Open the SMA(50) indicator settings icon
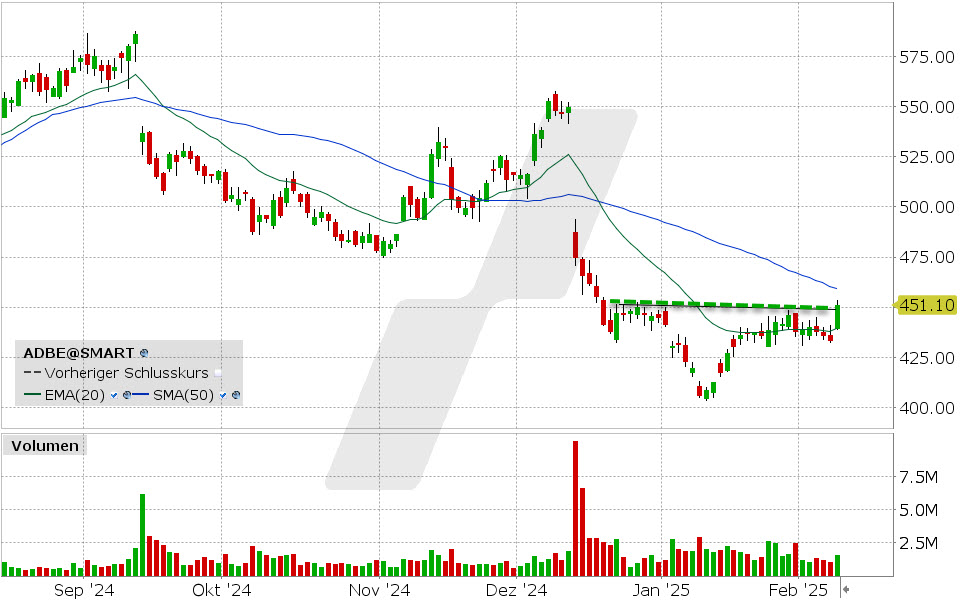 point(236,396)
